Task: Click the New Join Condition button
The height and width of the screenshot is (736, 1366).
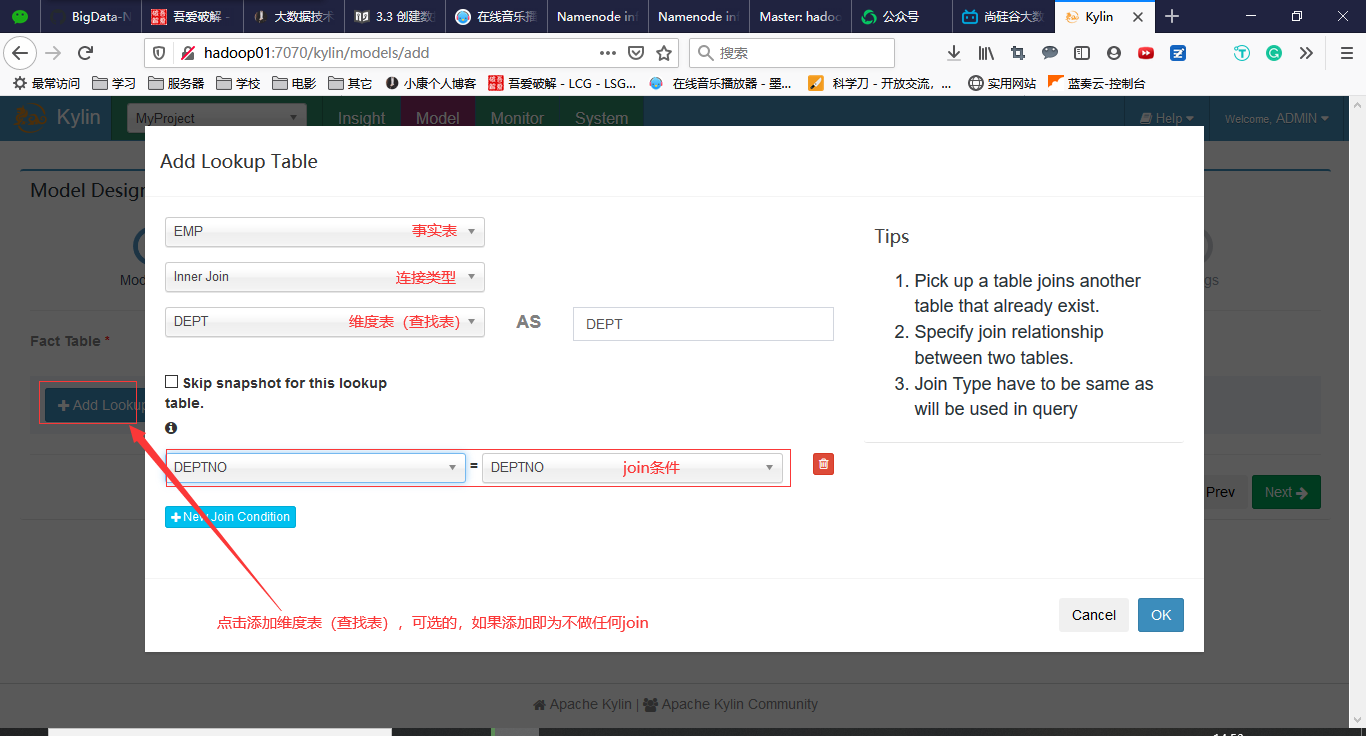Action: pyautogui.click(x=230, y=517)
